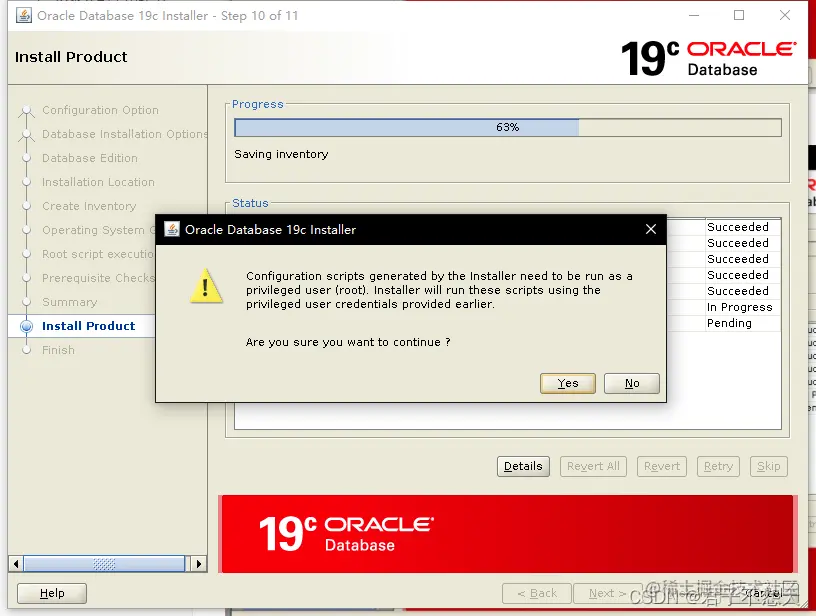The width and height of the screenshot is (816, 616).
Task: Minimize the installer main window
Action: pos(694,16)
